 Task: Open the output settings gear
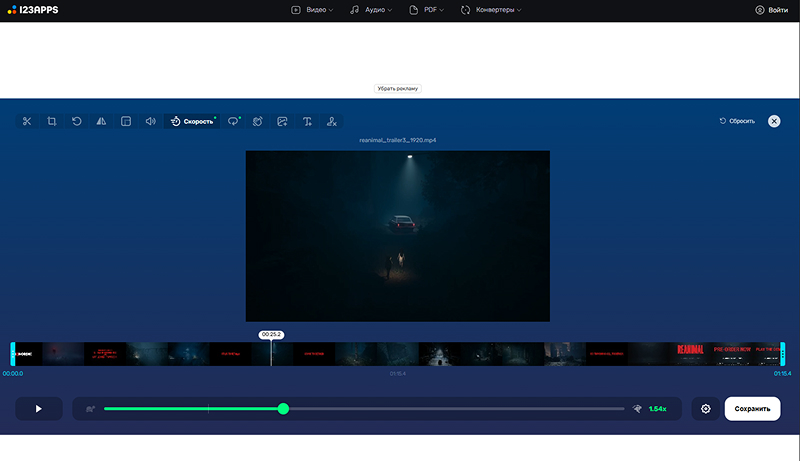point(706,409)
